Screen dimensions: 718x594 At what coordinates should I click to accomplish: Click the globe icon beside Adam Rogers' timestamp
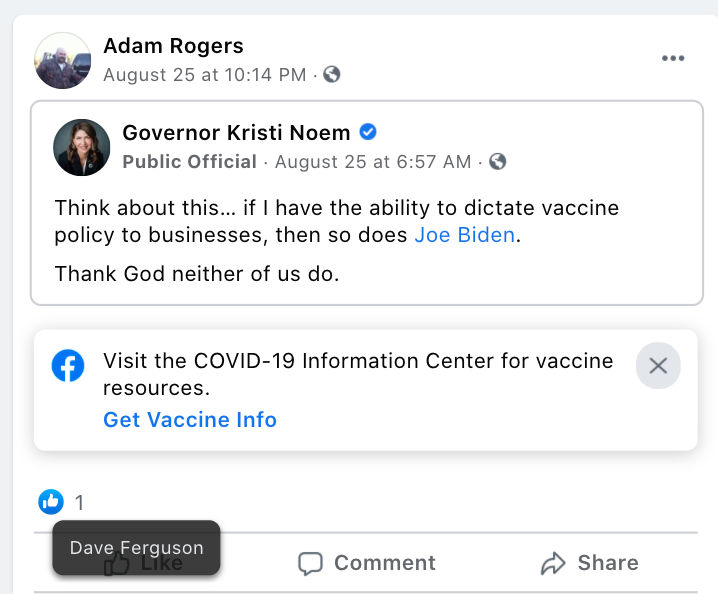coord(332,75)
